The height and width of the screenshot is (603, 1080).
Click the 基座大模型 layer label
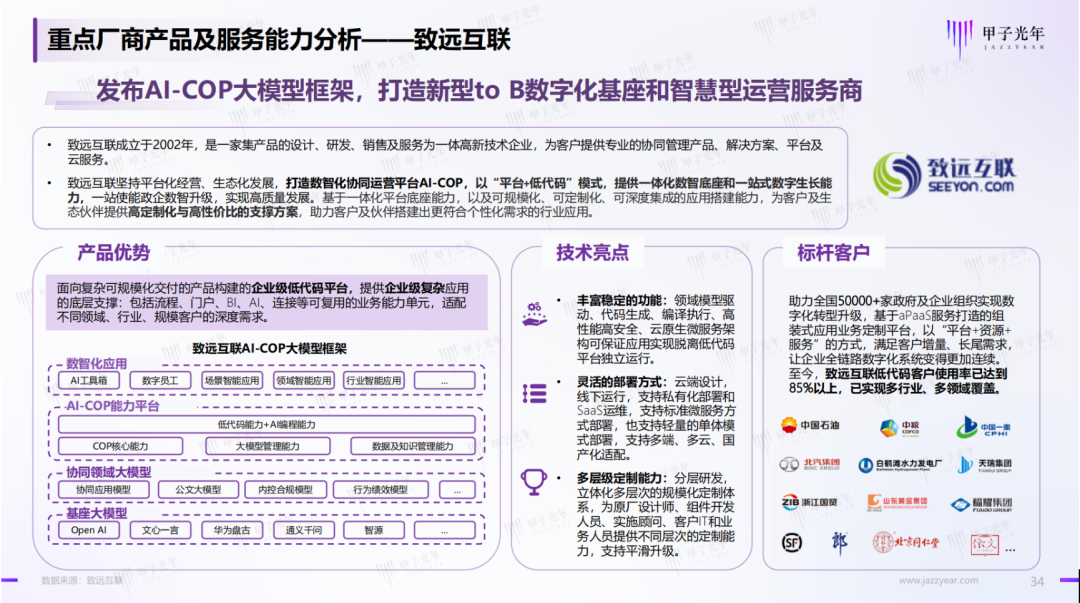coord(96,513)
